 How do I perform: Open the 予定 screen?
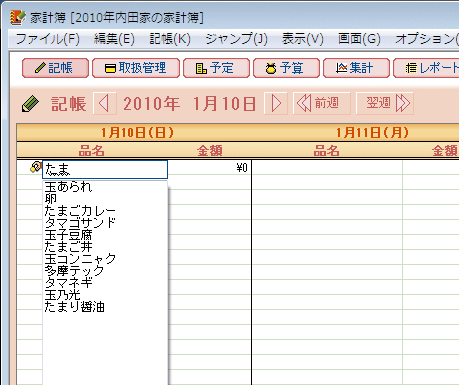pos(216,68)
